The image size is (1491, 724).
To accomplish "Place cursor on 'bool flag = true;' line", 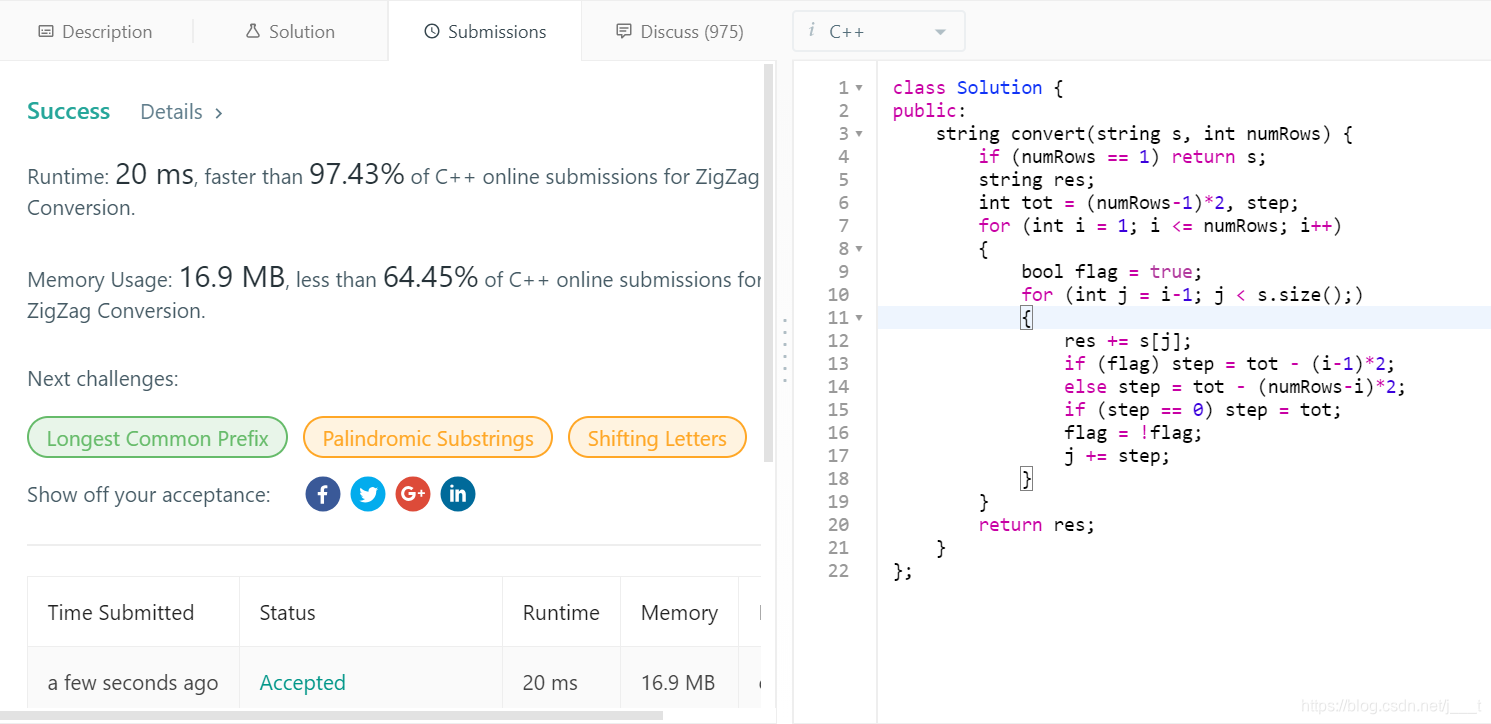I will 1112,272.
